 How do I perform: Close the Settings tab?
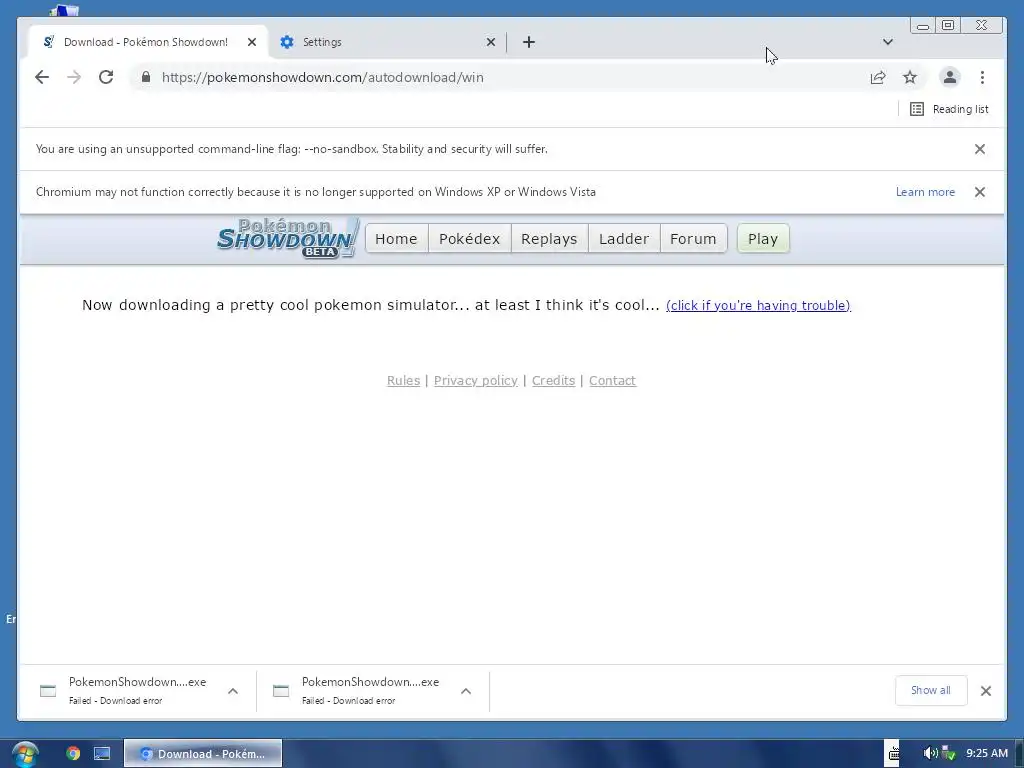[491, 42]
